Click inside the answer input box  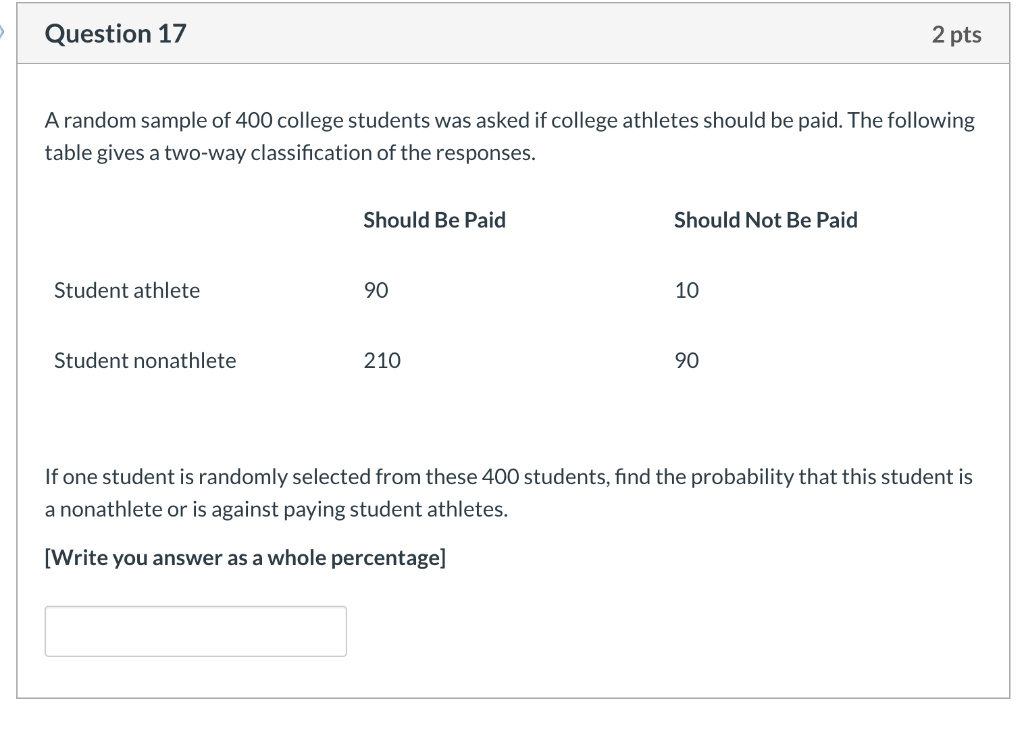pos(195,631)
